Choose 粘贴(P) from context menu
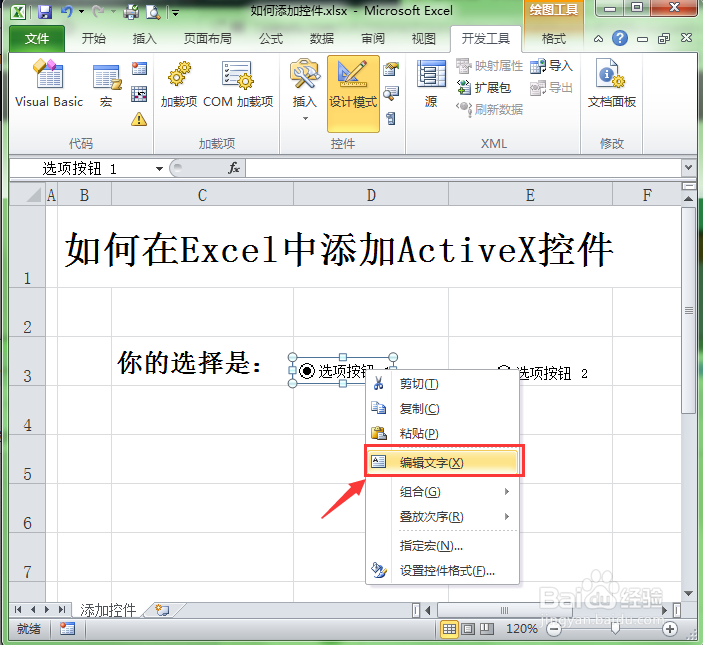This screenshot has width=703, height=645. [443, 433]
